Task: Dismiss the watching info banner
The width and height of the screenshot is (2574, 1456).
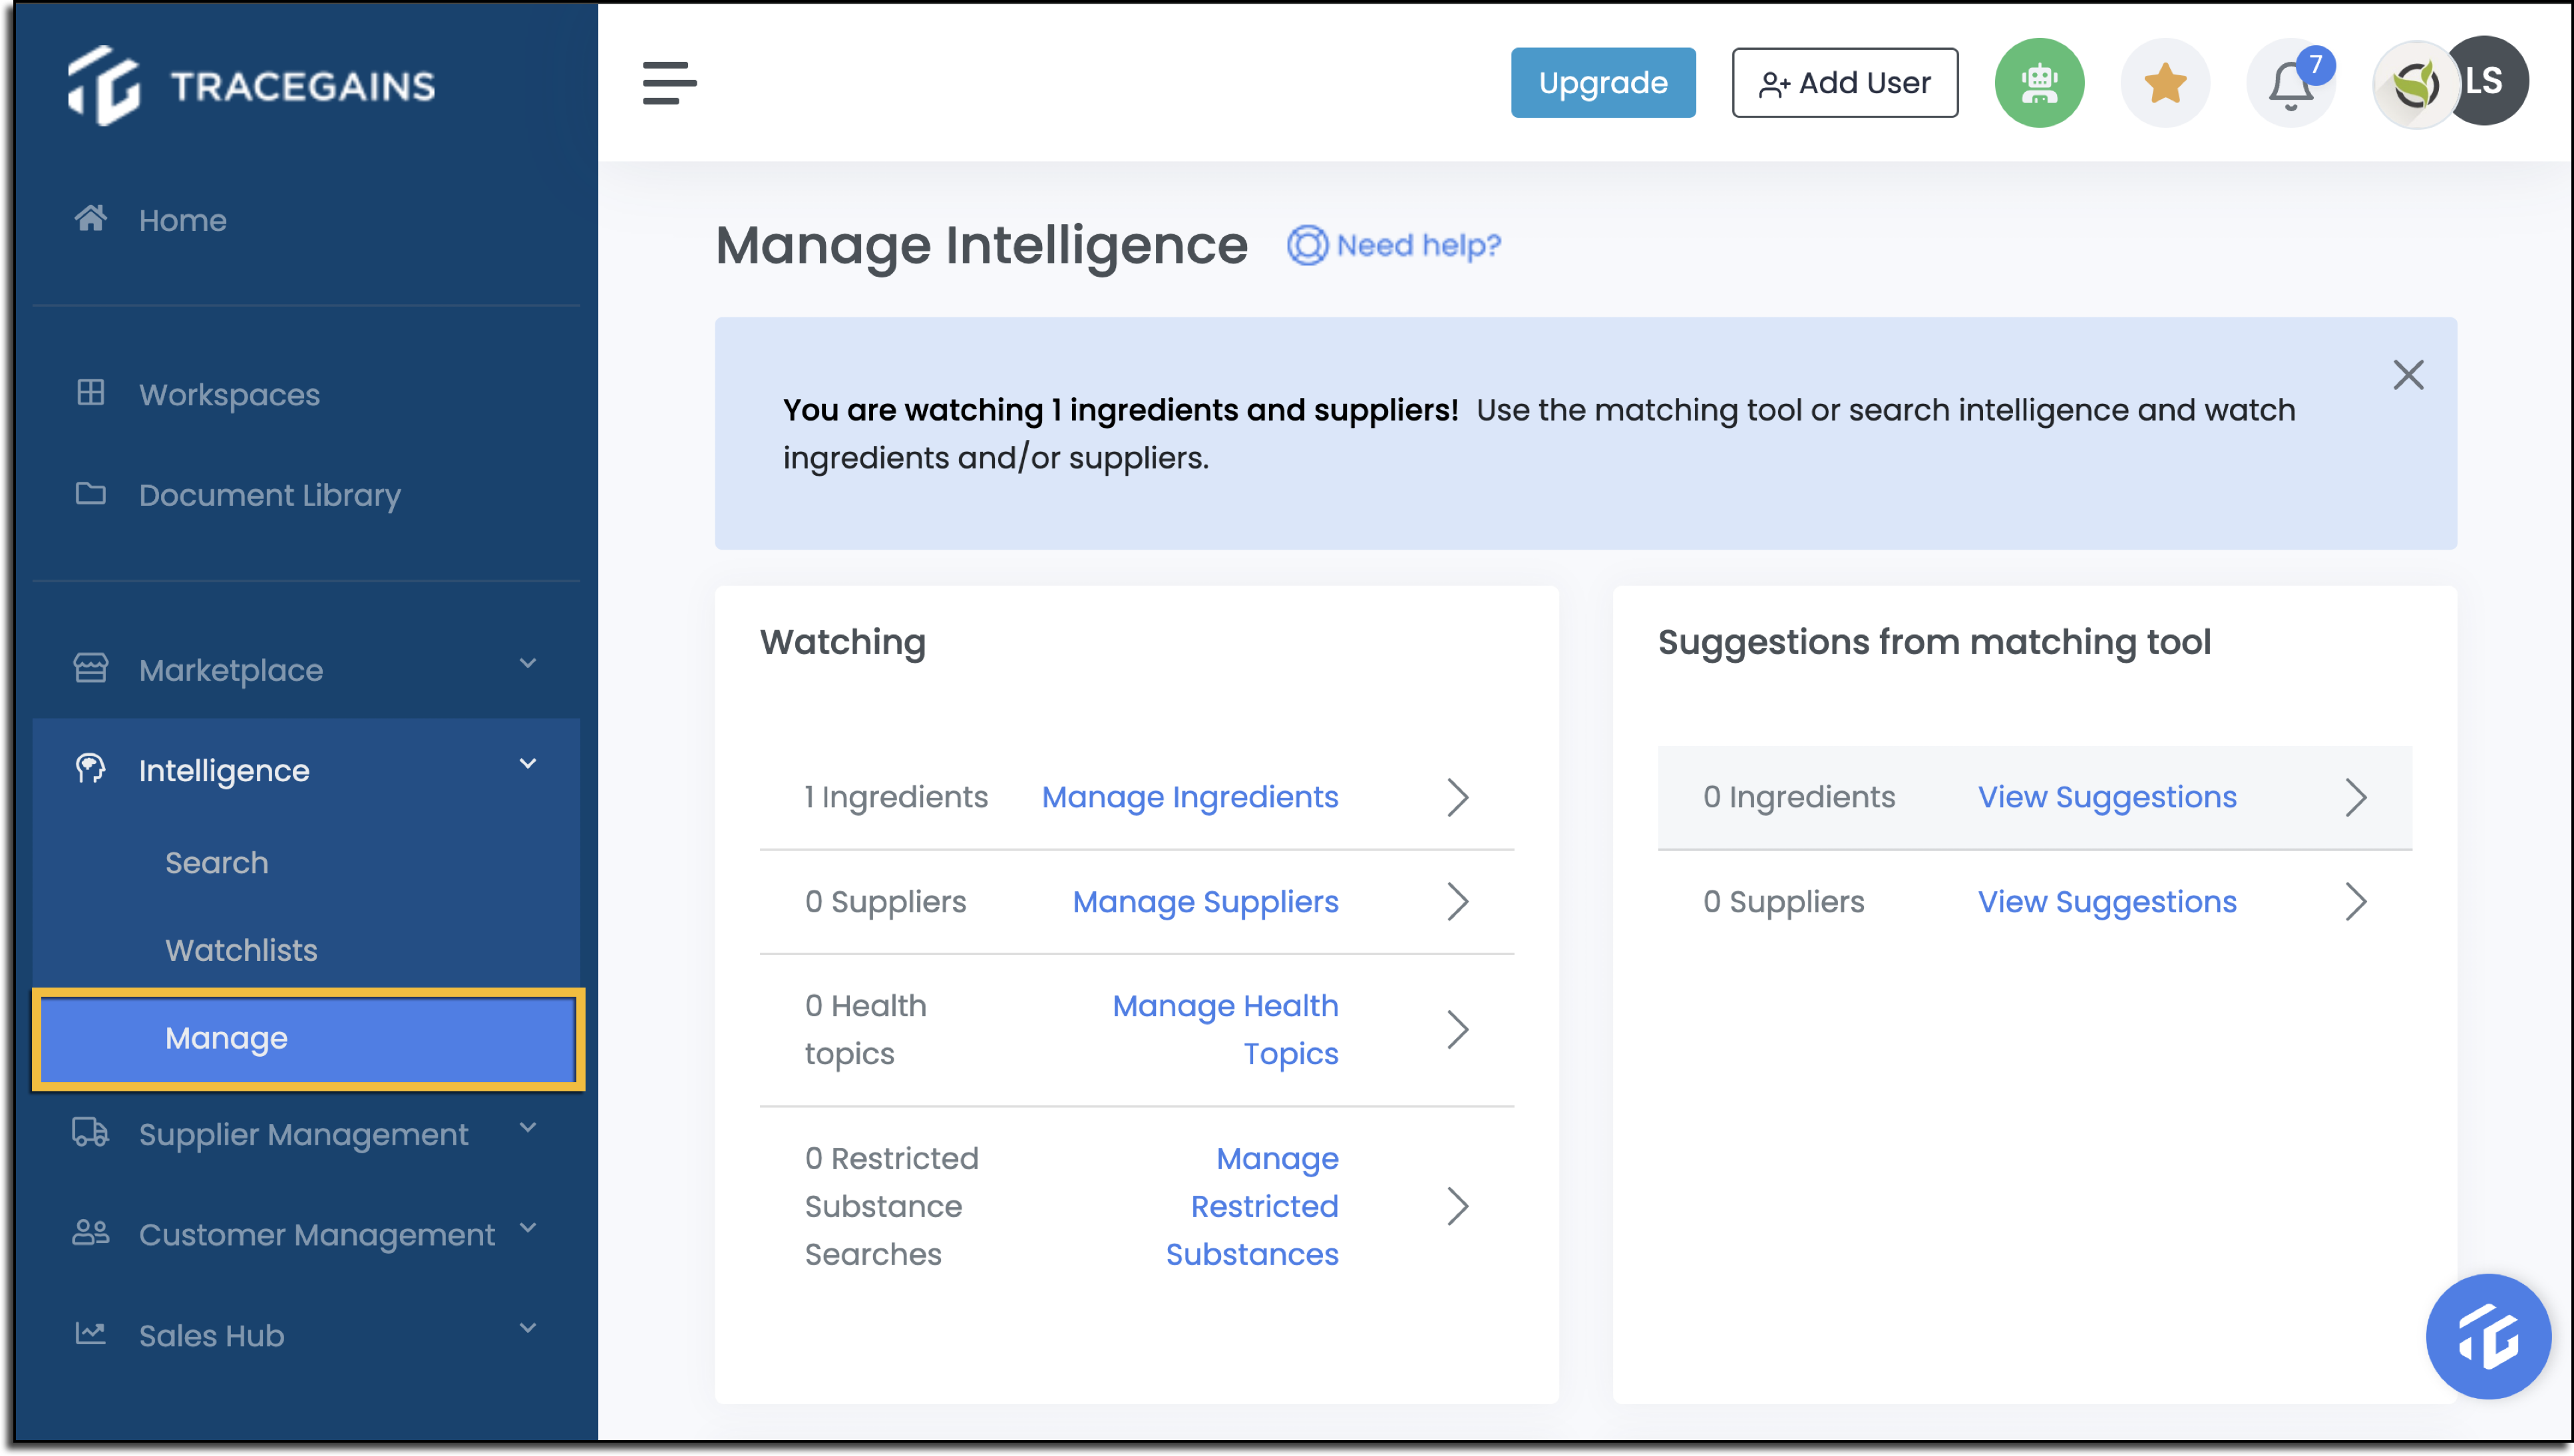Action: click(x=2408, y=375)
